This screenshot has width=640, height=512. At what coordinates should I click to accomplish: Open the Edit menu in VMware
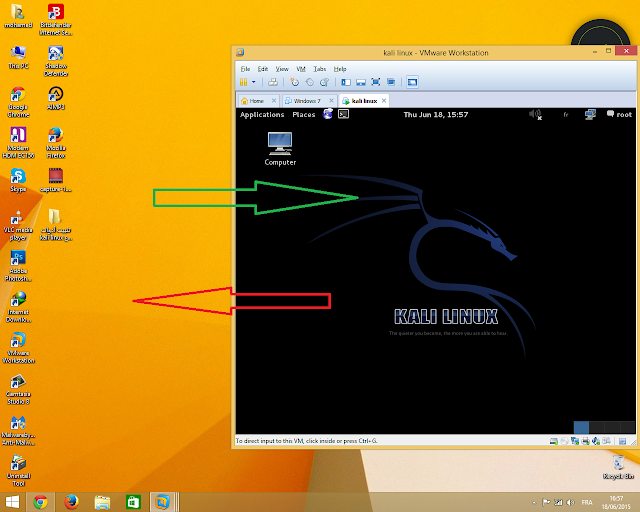click(x=263, y=69)
